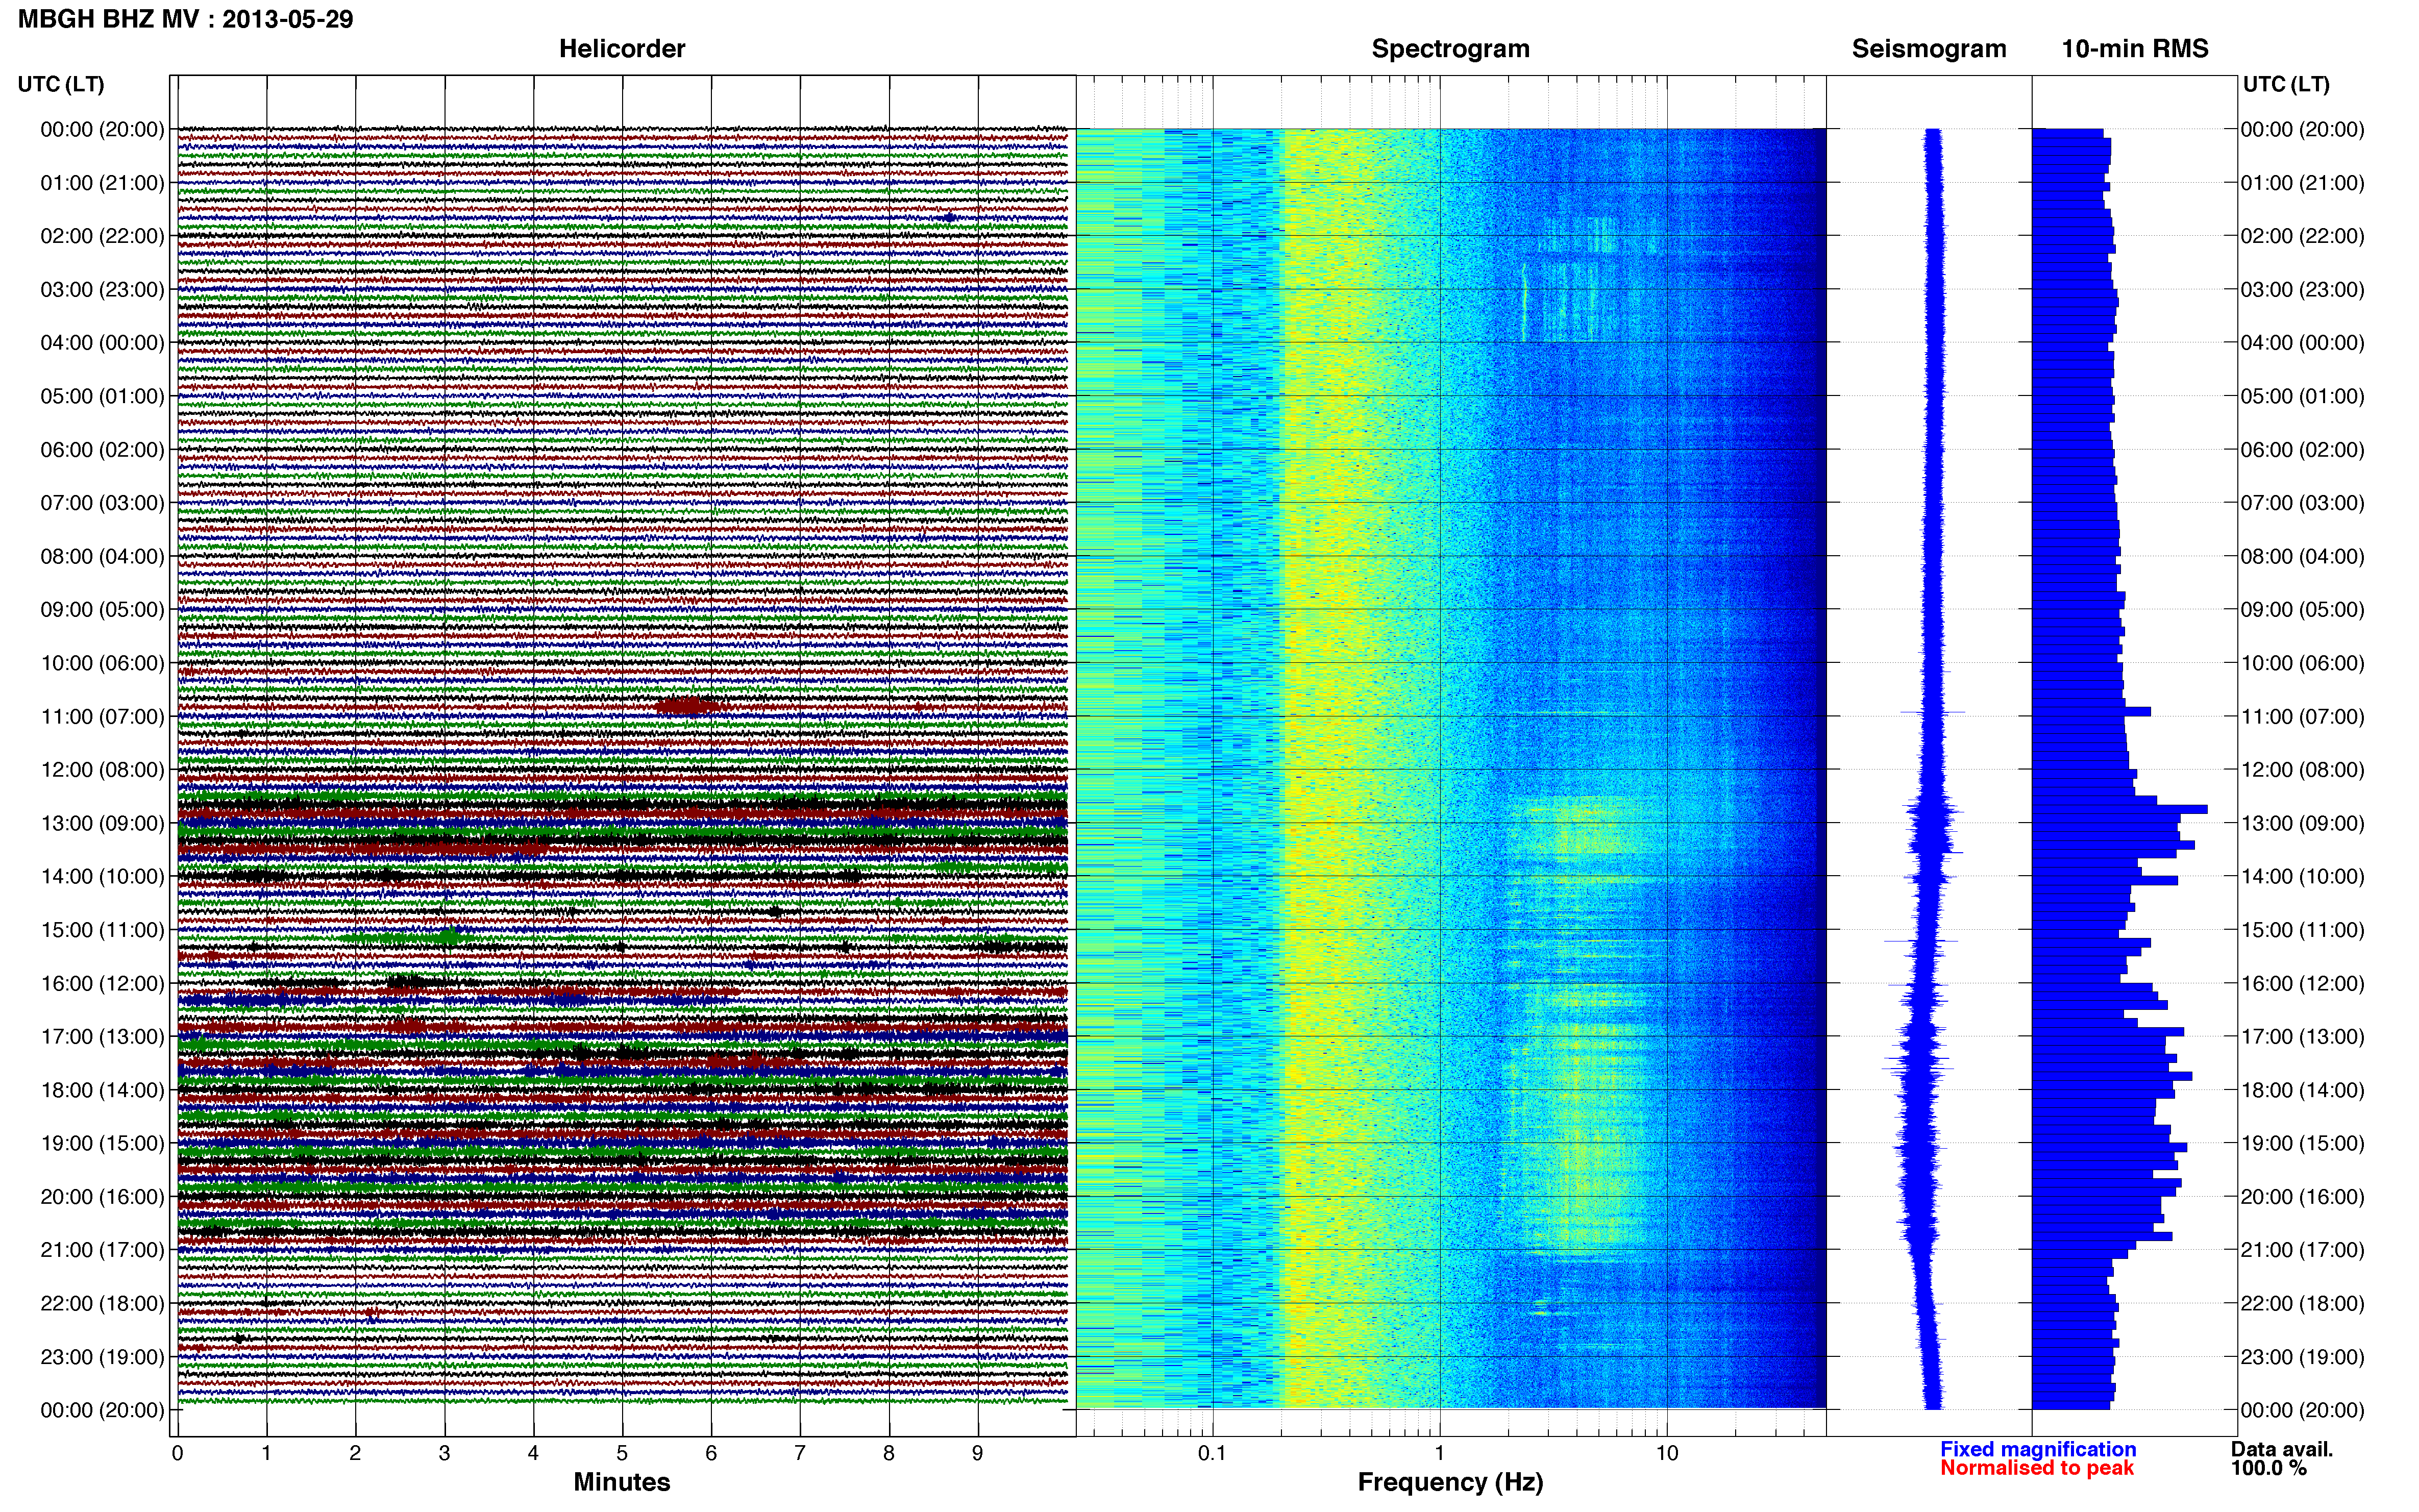The height and width of the screenshot is (1512, 2419).
Task: Click "17:00 (13:00)" on the RMS time axis
Action: [x=2302, y=1037]
